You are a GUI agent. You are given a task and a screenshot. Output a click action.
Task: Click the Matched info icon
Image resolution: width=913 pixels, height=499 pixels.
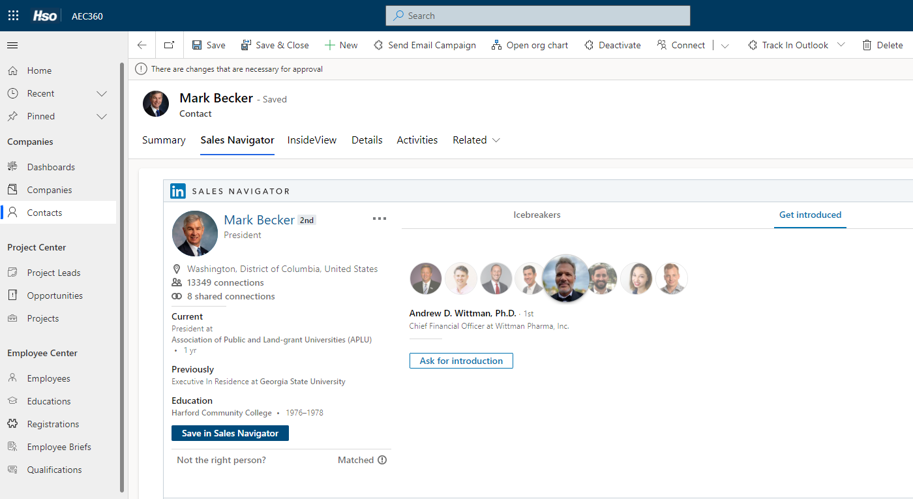pyautogui.click(x=382, y=460)
